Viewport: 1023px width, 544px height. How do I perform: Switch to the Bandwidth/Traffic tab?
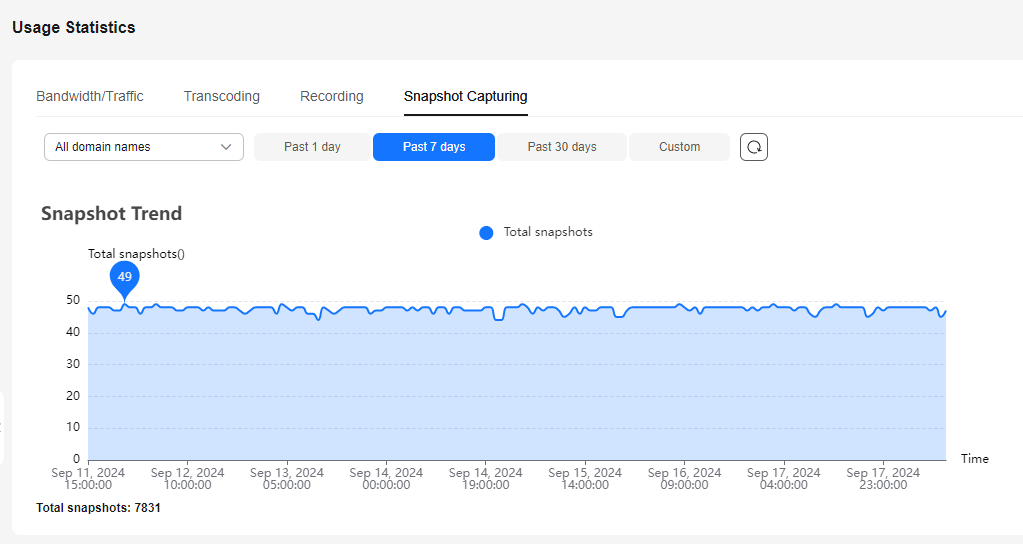pos(90,96)
